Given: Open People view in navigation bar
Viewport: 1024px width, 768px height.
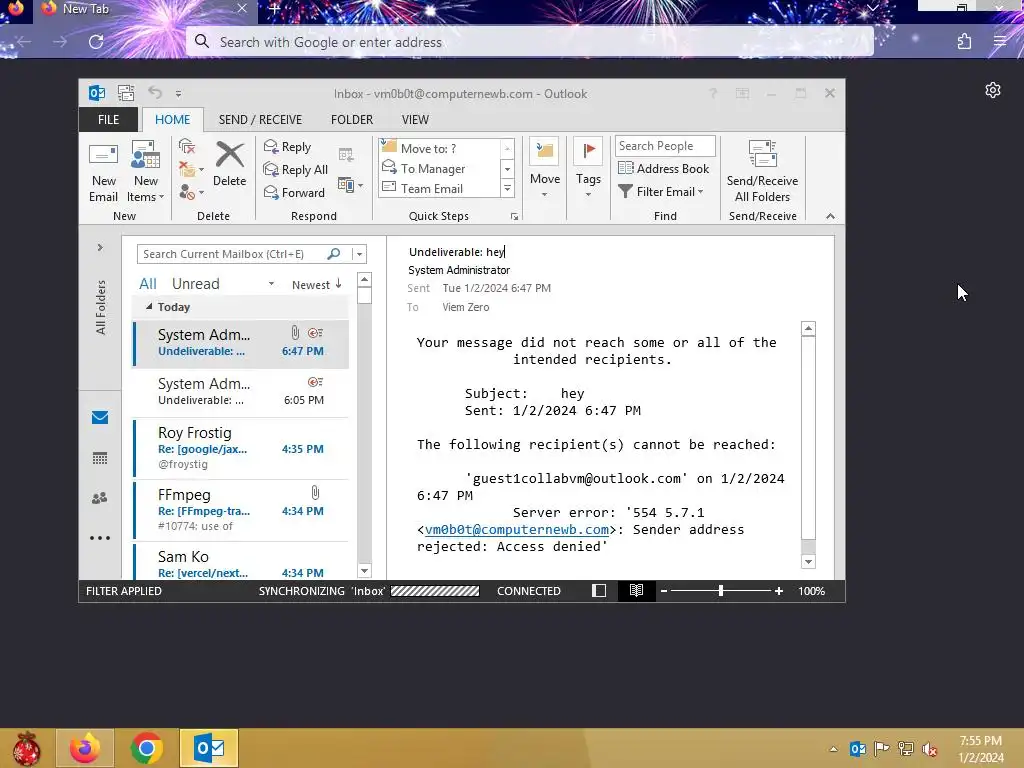Looking at the screenshot, I should 100,498.
